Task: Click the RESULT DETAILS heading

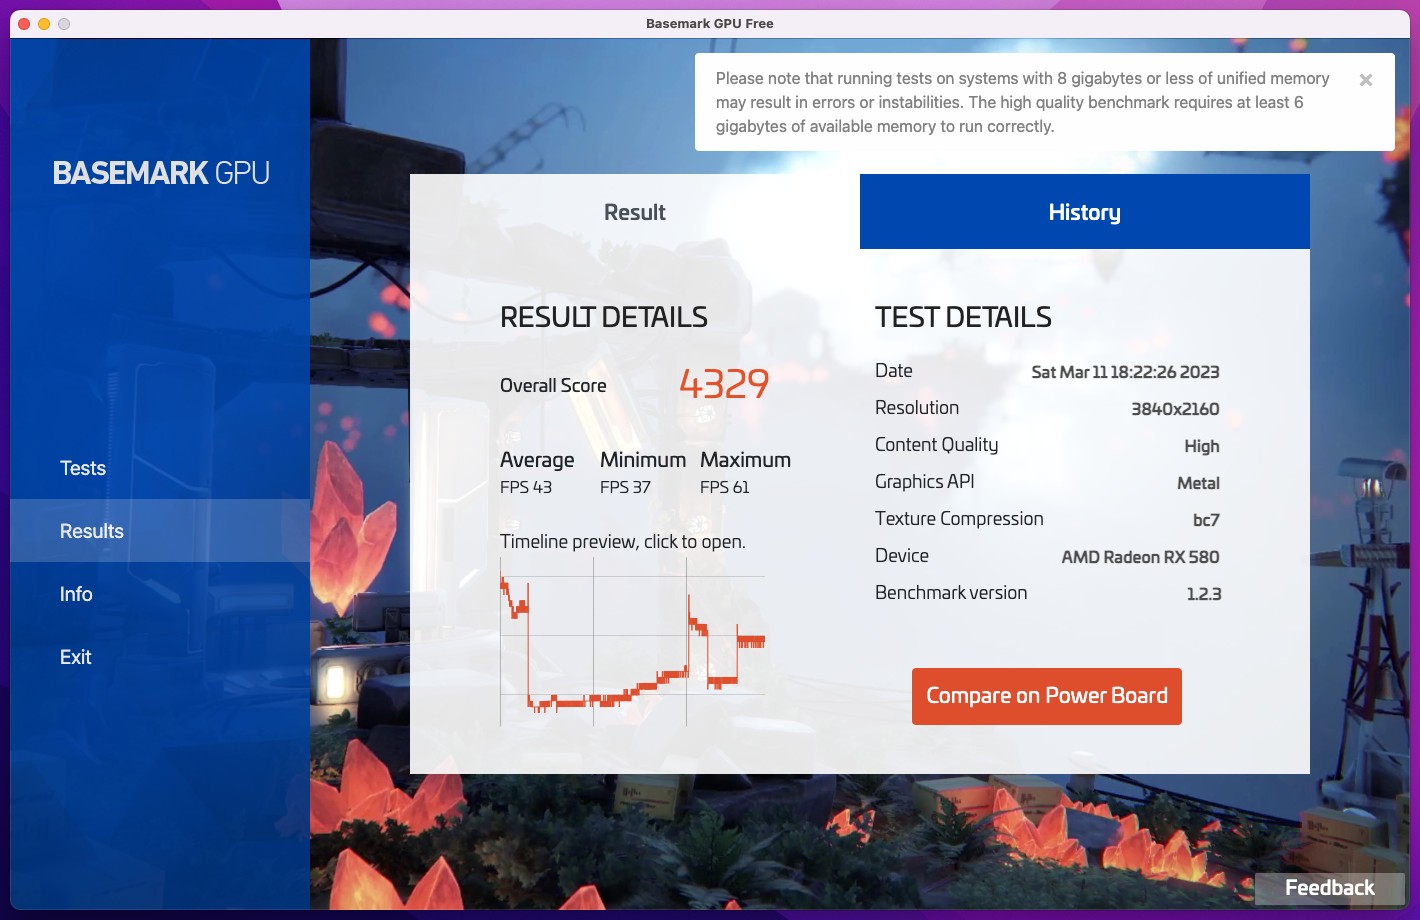Action: 604,317
